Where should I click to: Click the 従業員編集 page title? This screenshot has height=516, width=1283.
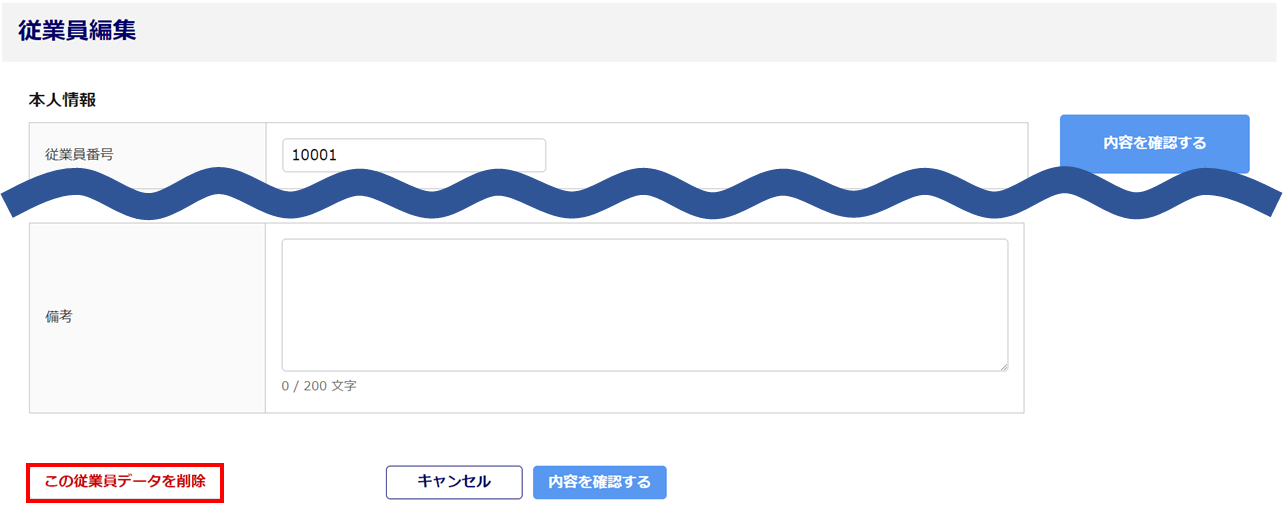tap(77, 31)
